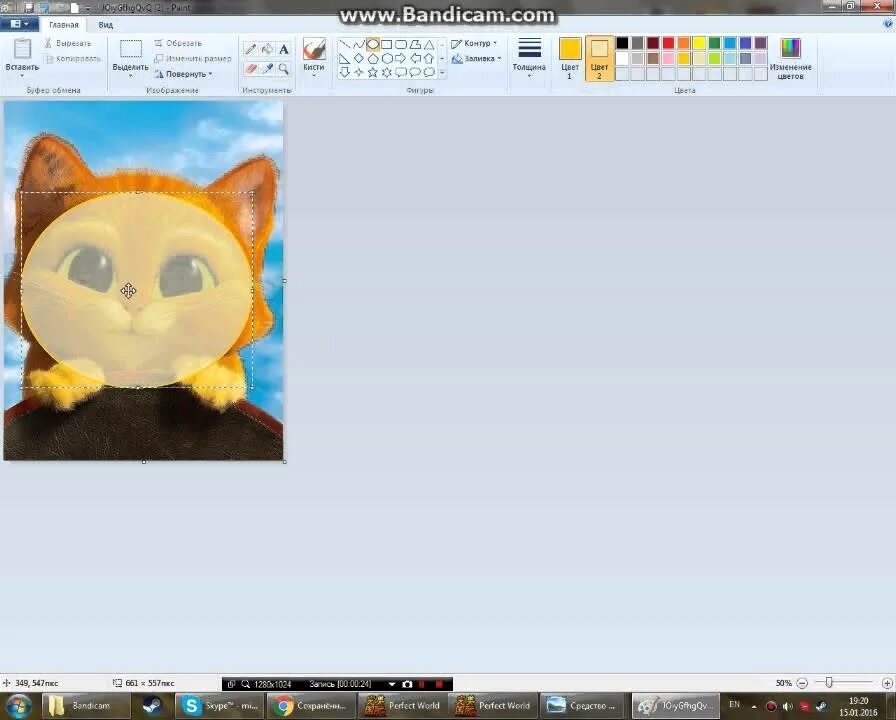The width and height of the screenshot is (896, 720).
Task: Pick the white palette color
Action: 622,58
